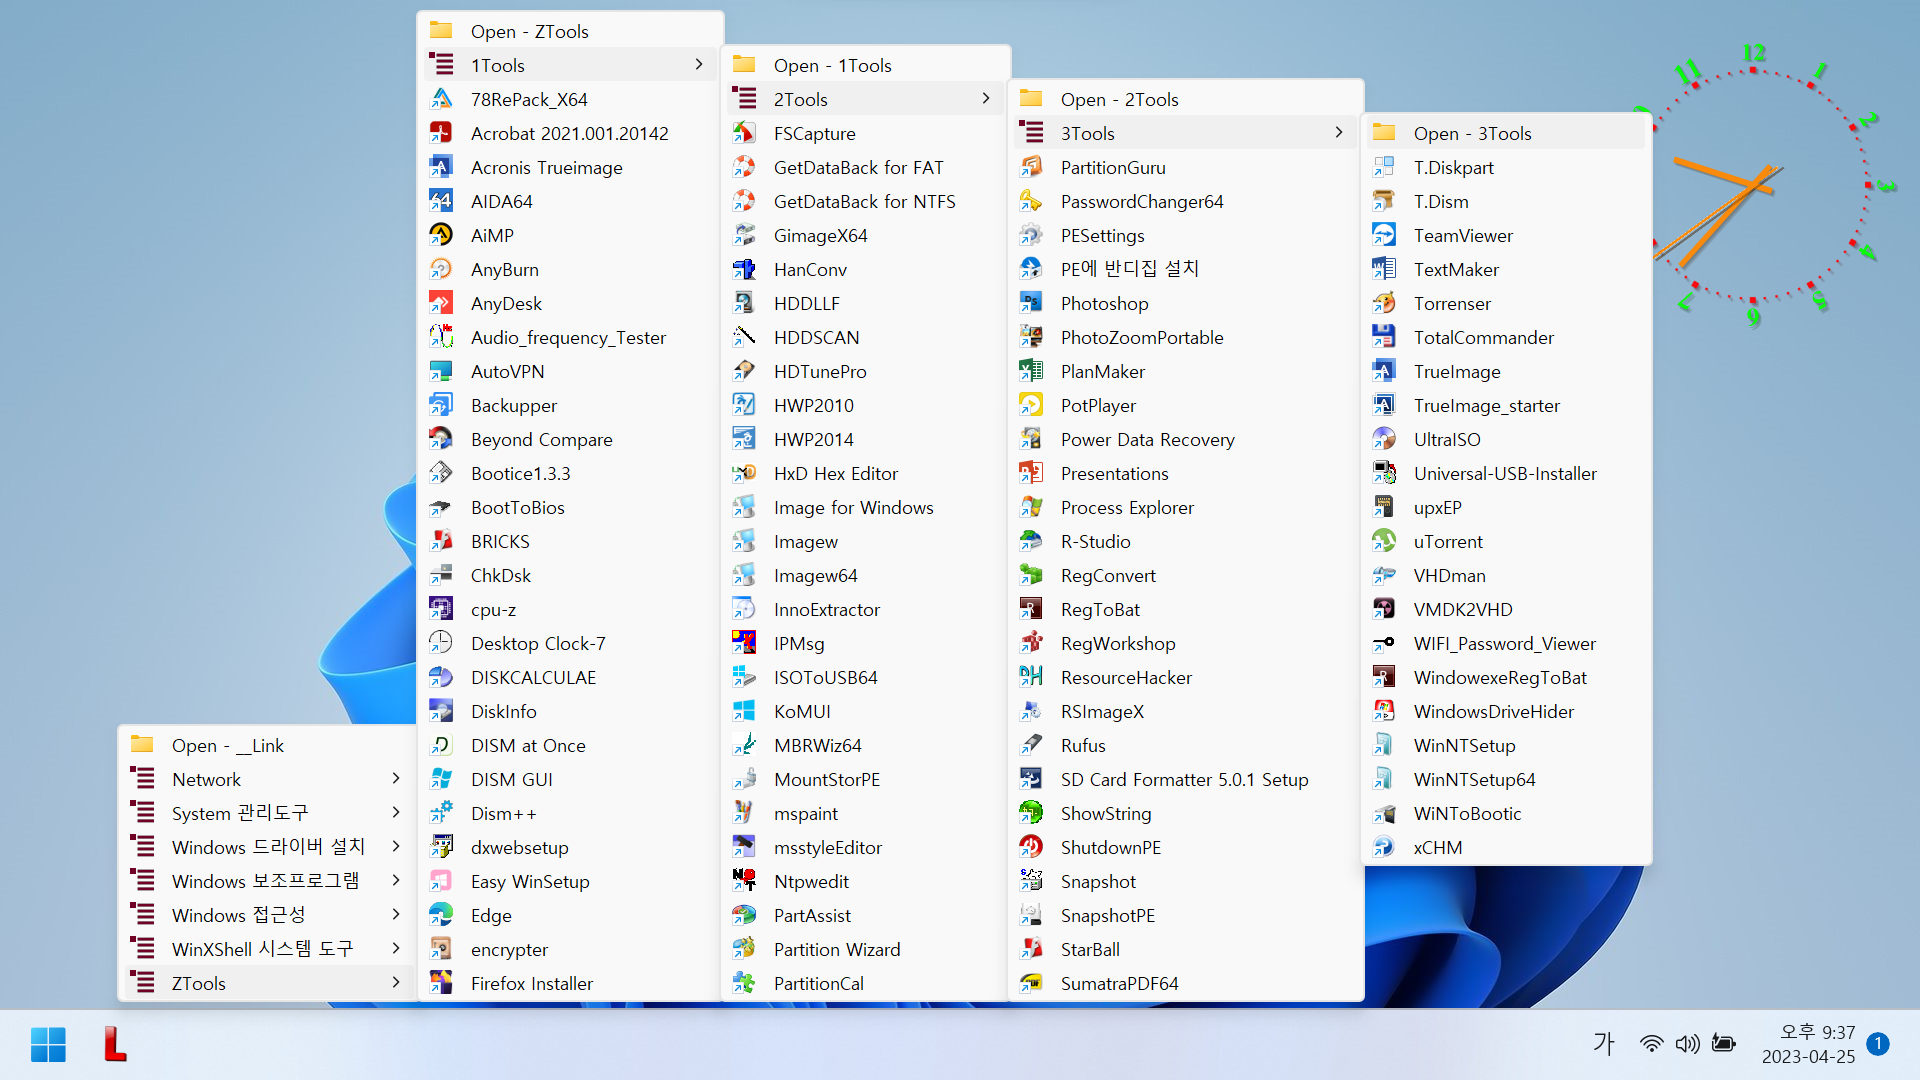This screenshot has height=1080, width=1920.
Task: Click the Acrobat 2021.001.20142 icon
Action: [441, 133]
